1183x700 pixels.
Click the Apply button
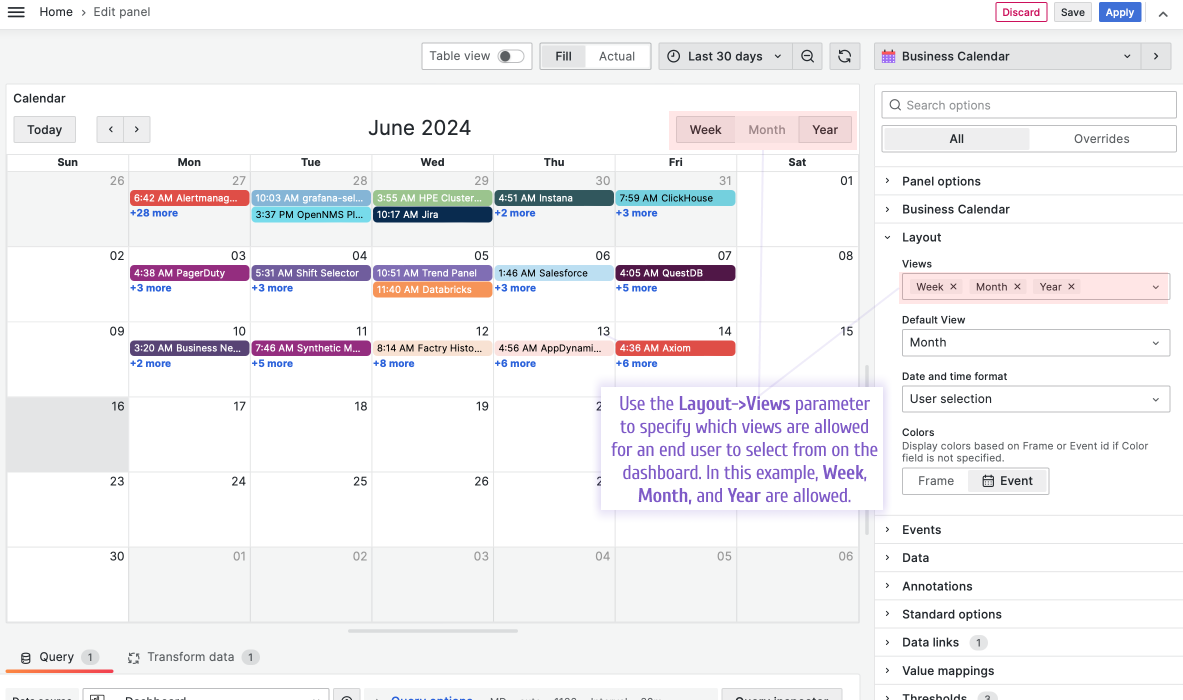tap(1119, 12)
